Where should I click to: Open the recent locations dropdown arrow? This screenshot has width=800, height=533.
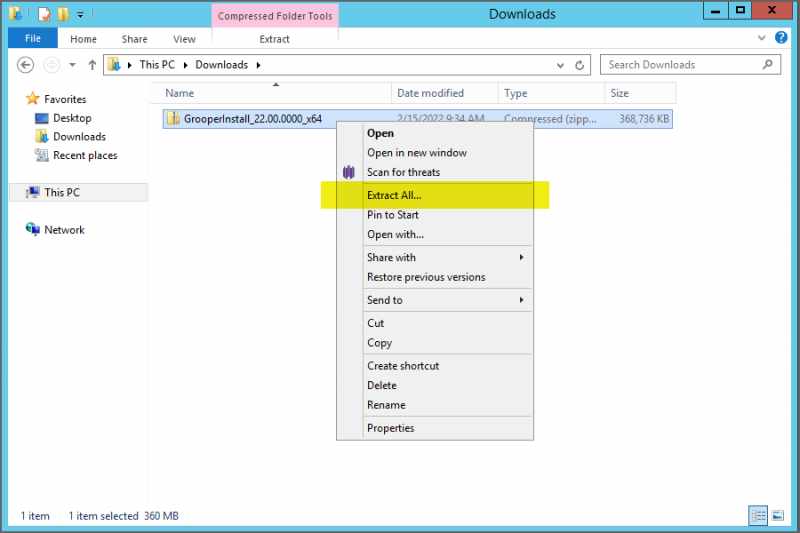coord(72,65)
